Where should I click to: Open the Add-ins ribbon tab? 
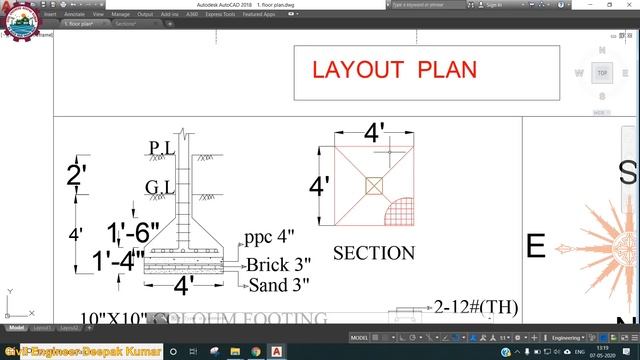click(x=169, y=14)
